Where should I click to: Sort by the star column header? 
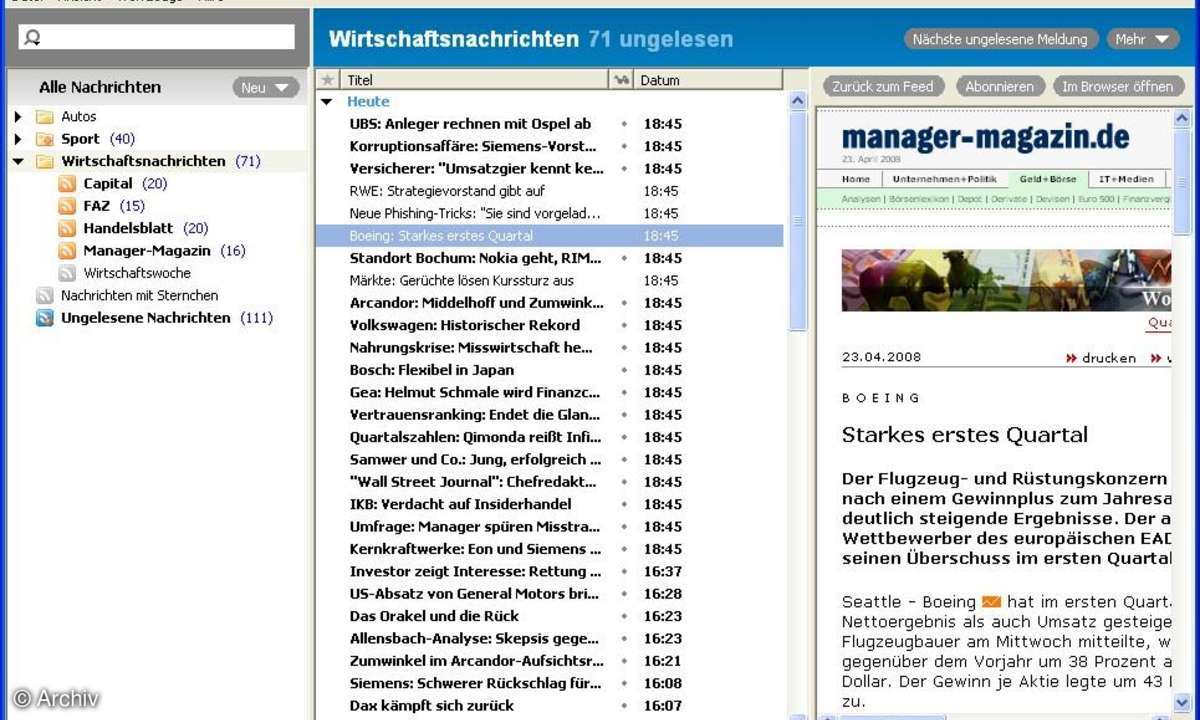(x=327, y=80)
